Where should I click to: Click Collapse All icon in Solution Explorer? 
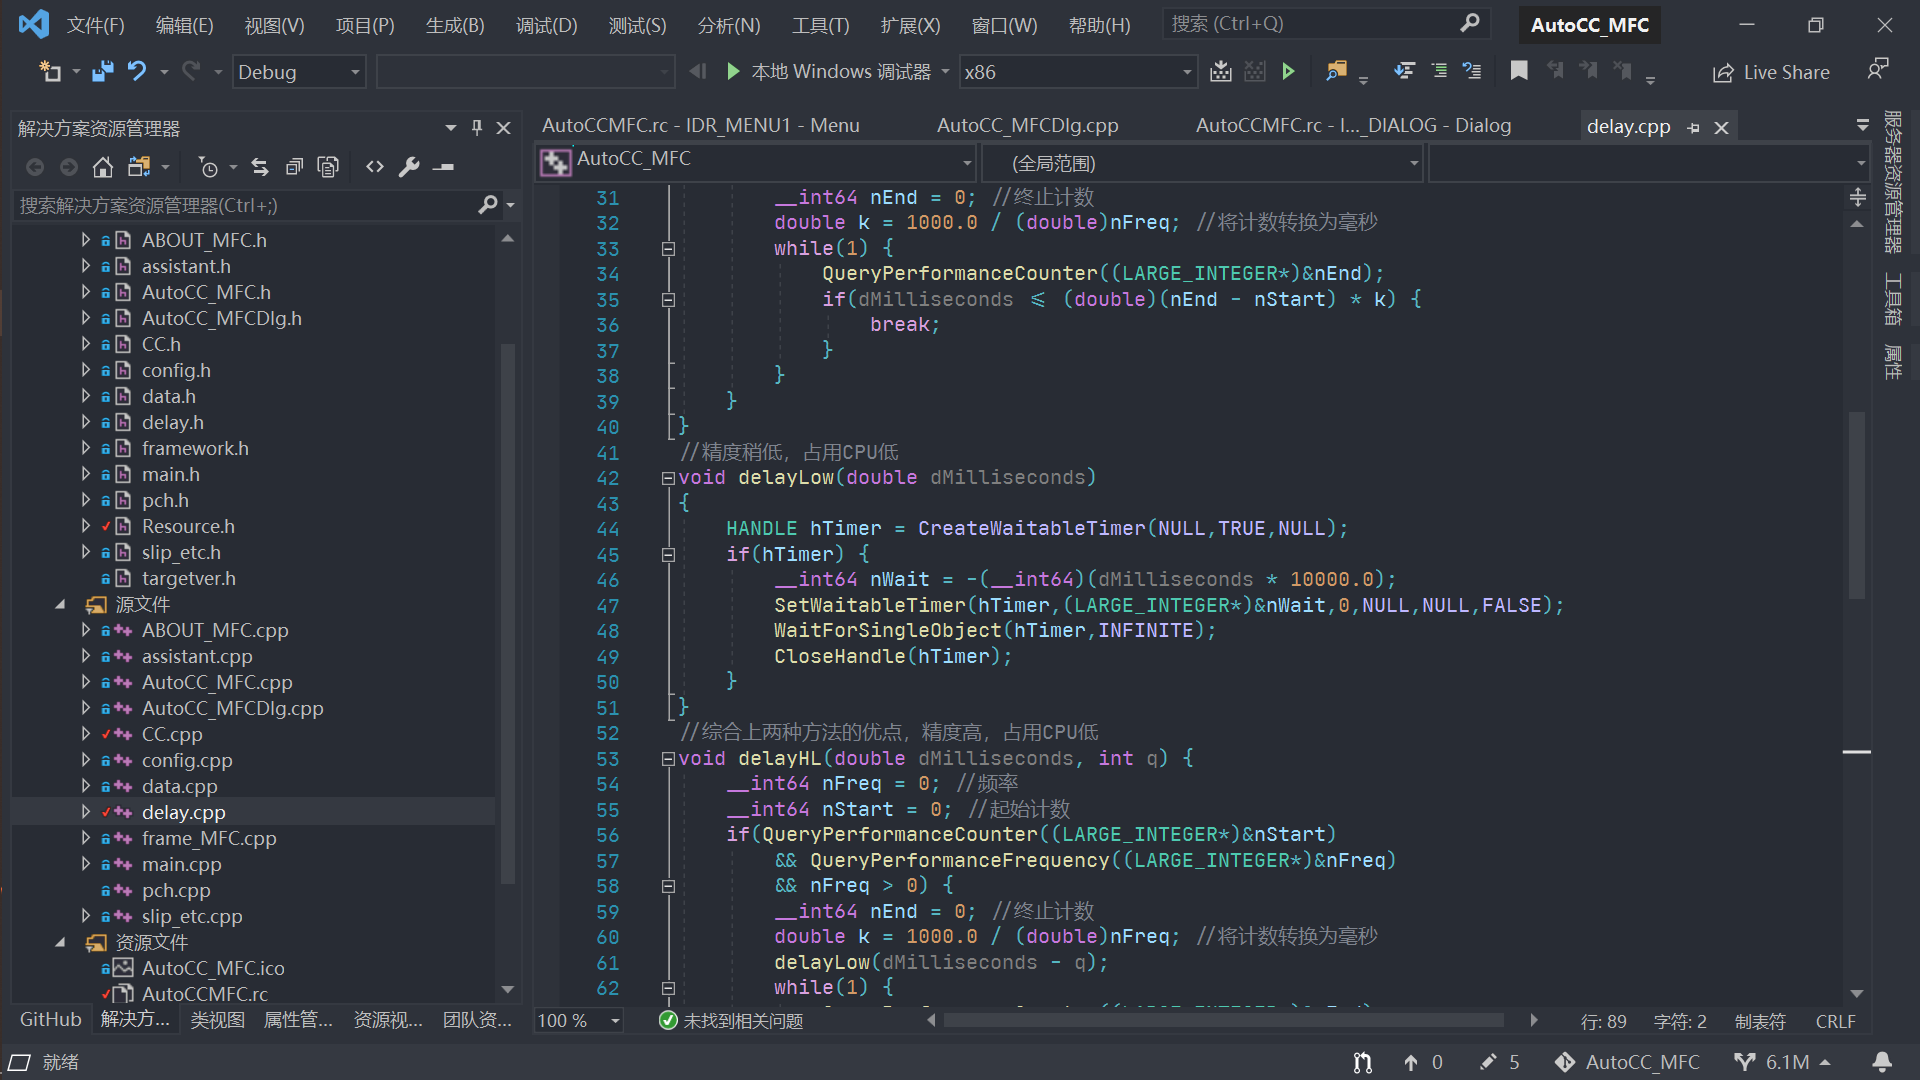[x=294, y=167]
